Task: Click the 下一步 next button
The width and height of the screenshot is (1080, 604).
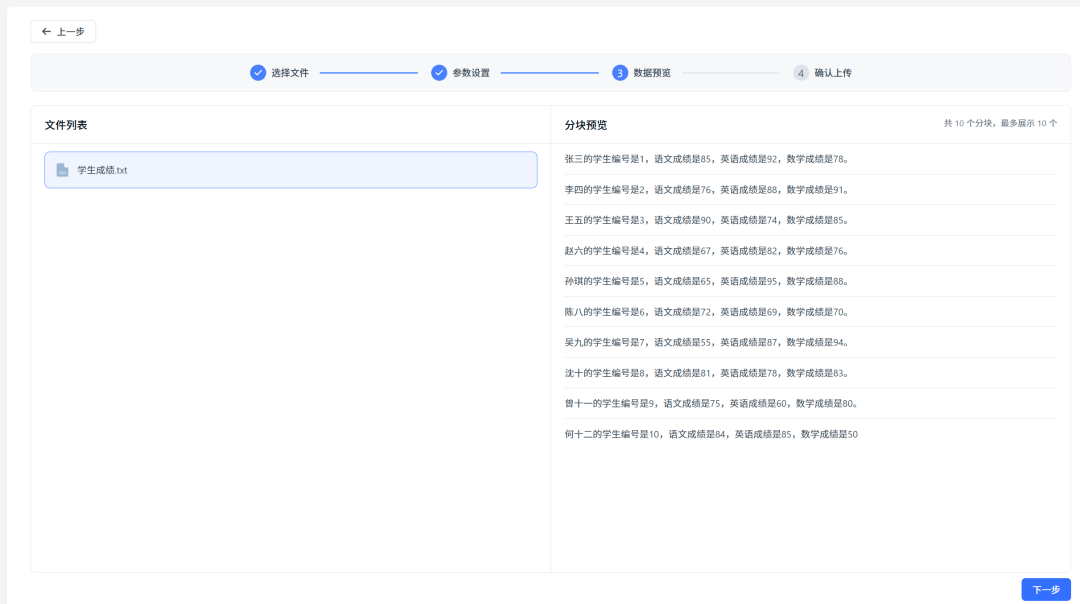Action: click(1046, 590)
